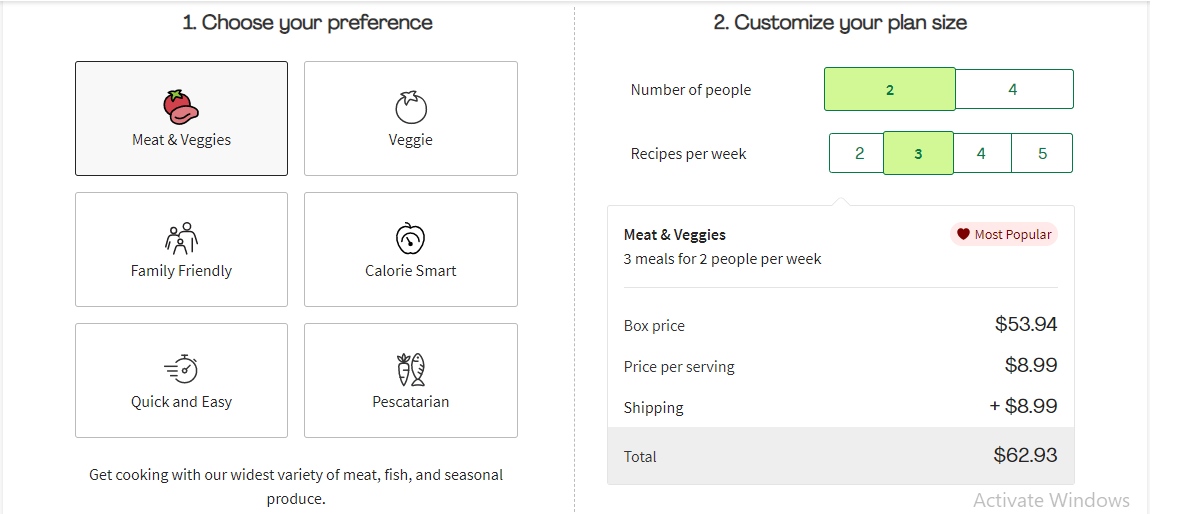Select the Meat & Veggies preference card
The image size is (1200, 514).
[181, 119]
